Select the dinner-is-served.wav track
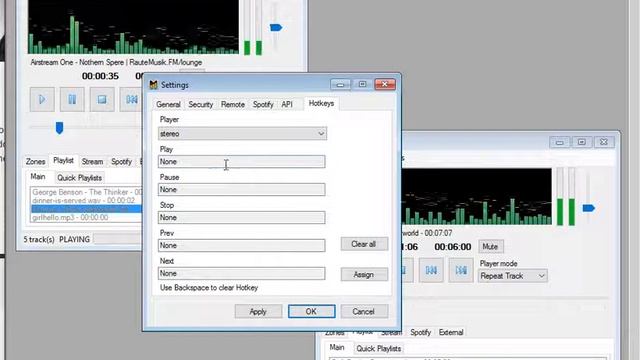Image resolution: width=640 pixels, height=360 pixels. click(87, 200)
